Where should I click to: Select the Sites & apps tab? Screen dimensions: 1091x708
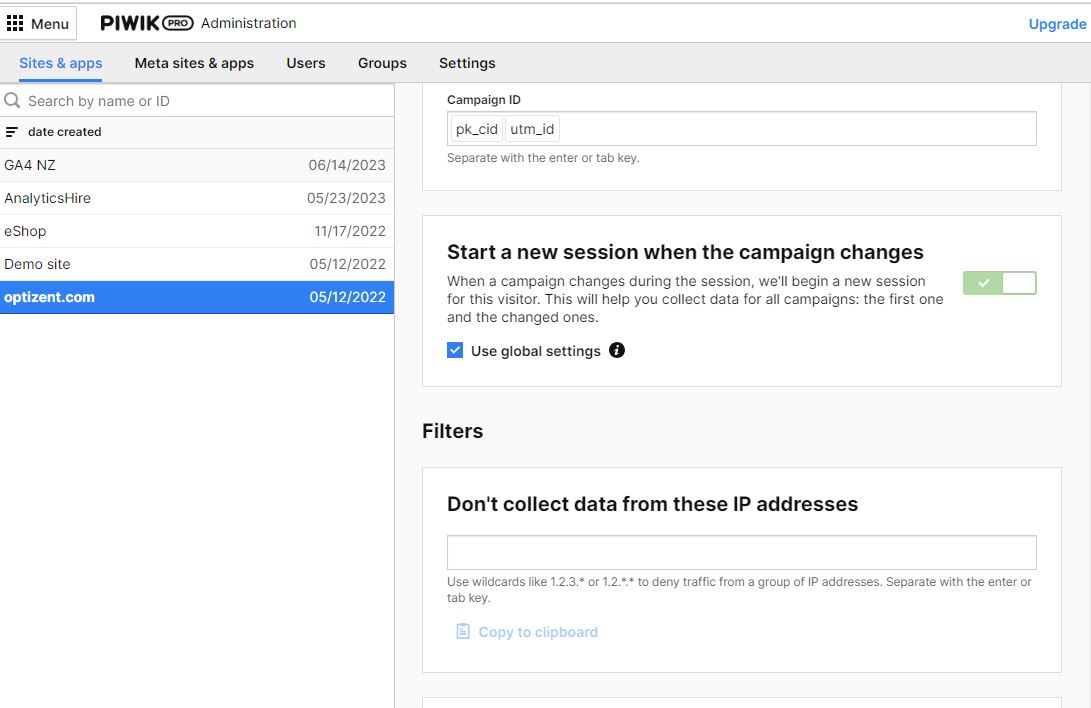pyautogui.click(x=60, y=63)
